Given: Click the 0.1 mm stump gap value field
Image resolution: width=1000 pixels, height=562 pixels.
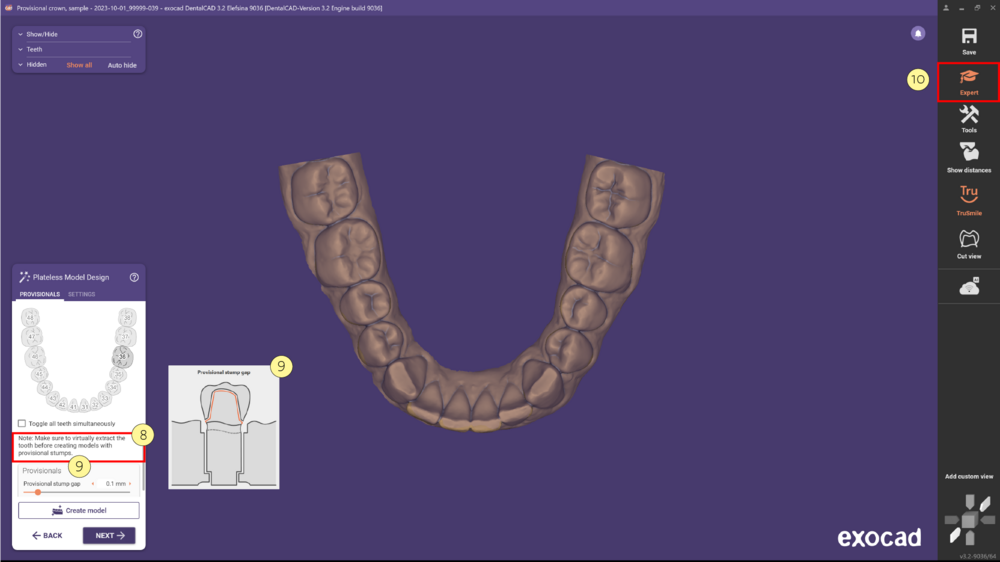Looking at the screenshot, I should [112, 484].
